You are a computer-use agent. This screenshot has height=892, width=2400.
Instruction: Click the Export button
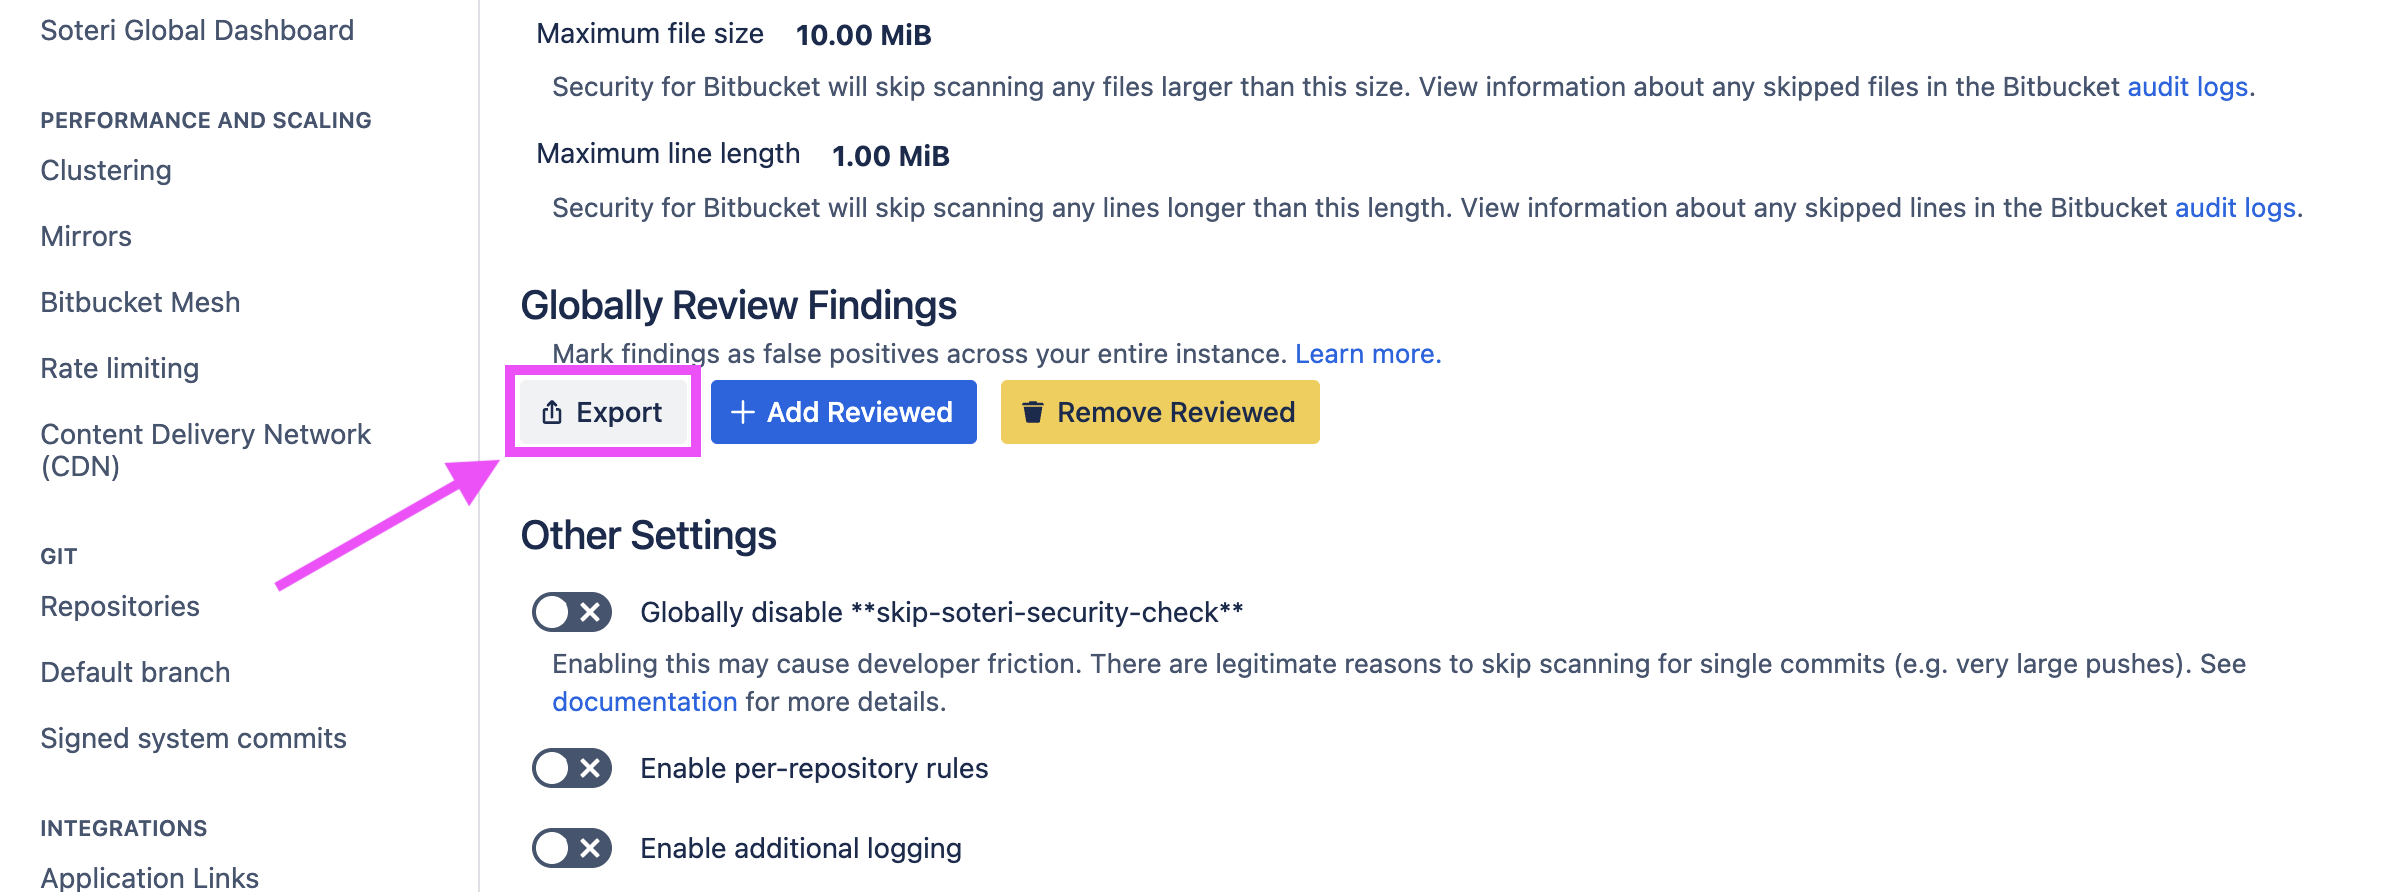603,412
